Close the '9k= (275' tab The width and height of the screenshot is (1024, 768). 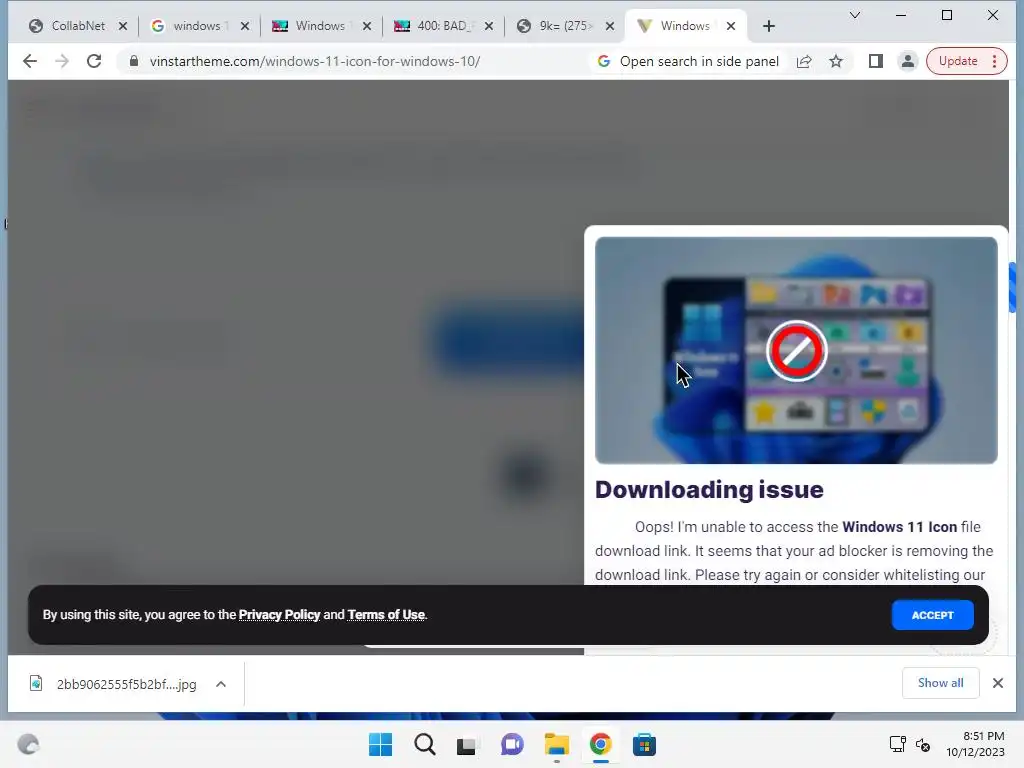coord(609,26)
